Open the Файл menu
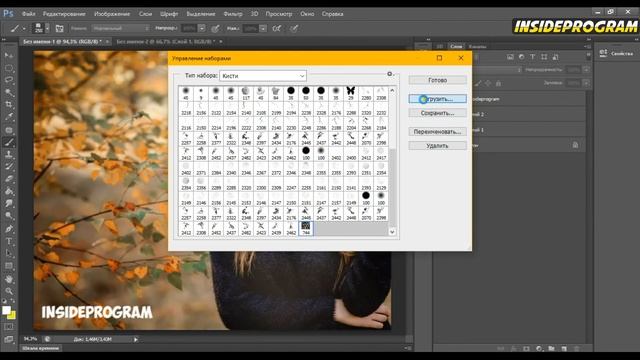The width and height of the screenshot is (640, 360). click(29, 14)
